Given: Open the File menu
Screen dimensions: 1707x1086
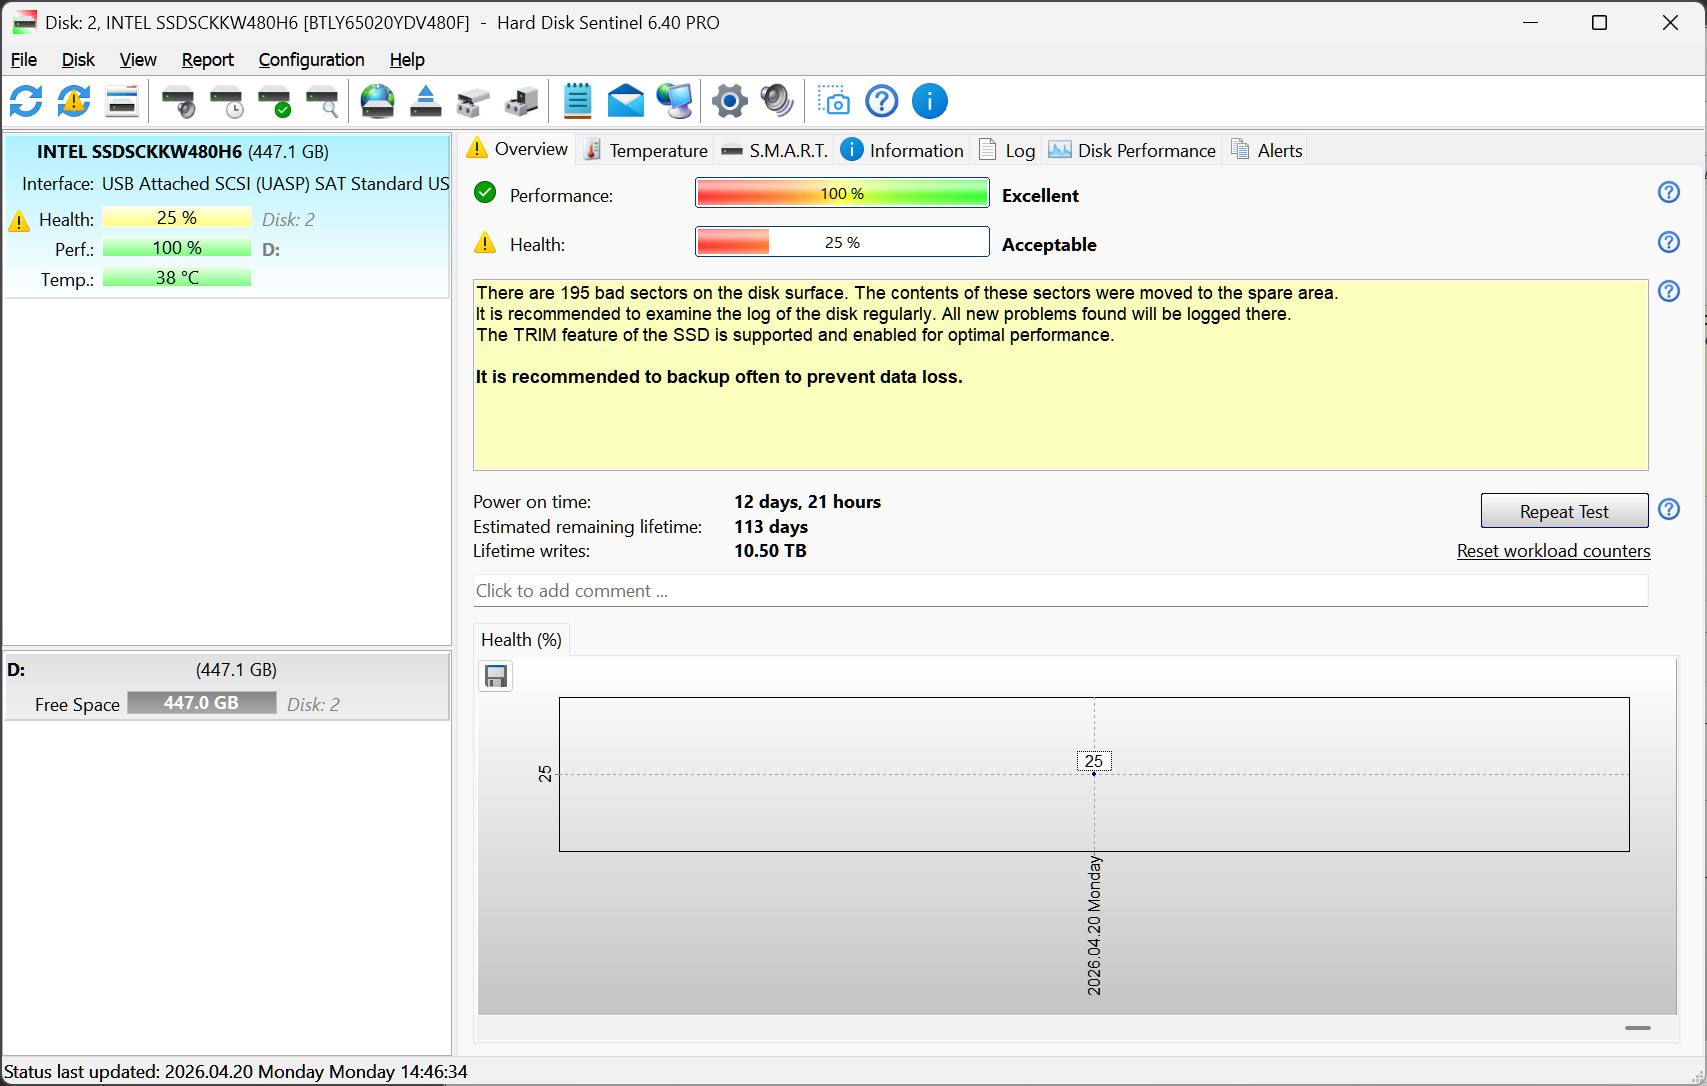Looking at the screenshot, I should click(24, 60).
